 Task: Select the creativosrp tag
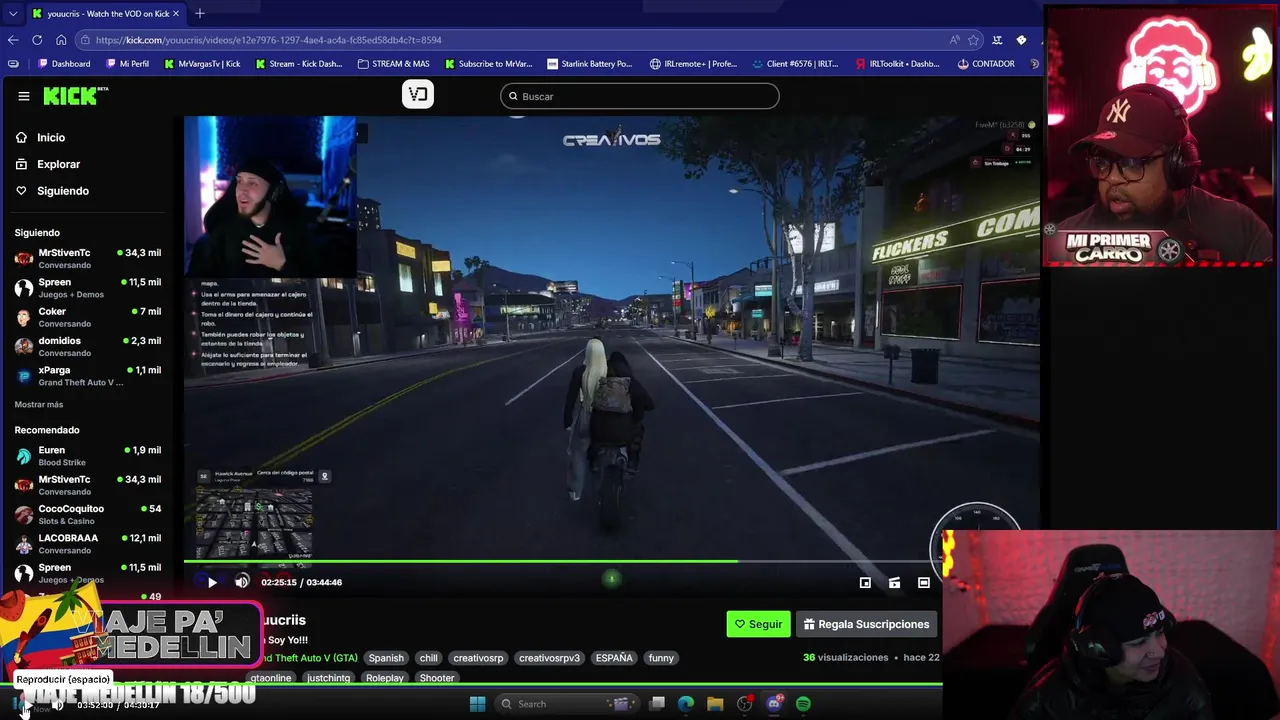[478, 658]
